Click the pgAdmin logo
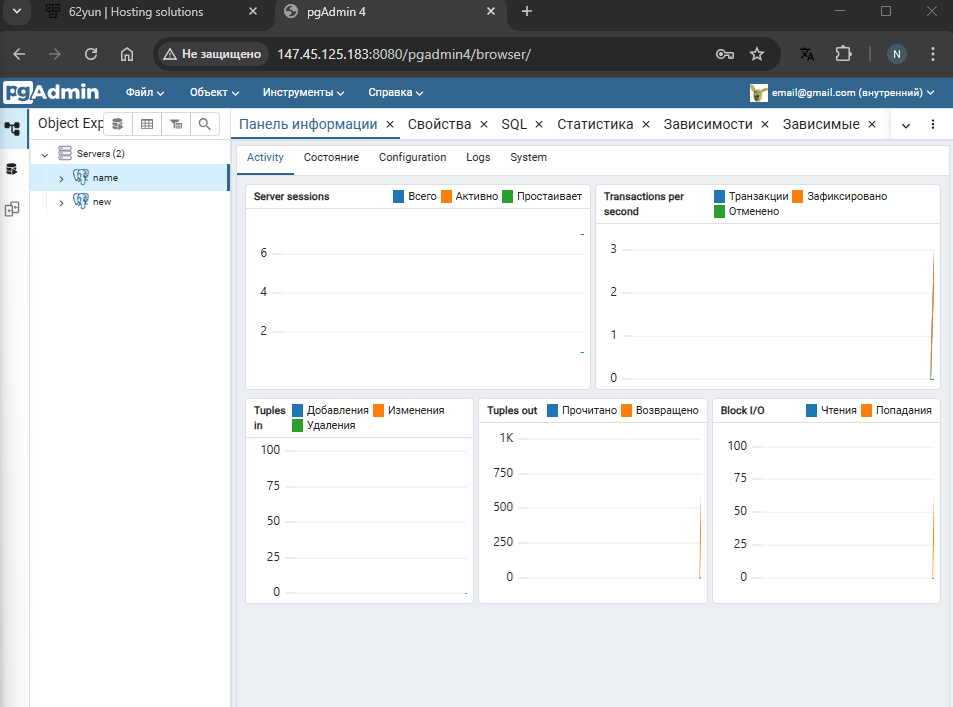 point(52,93)
